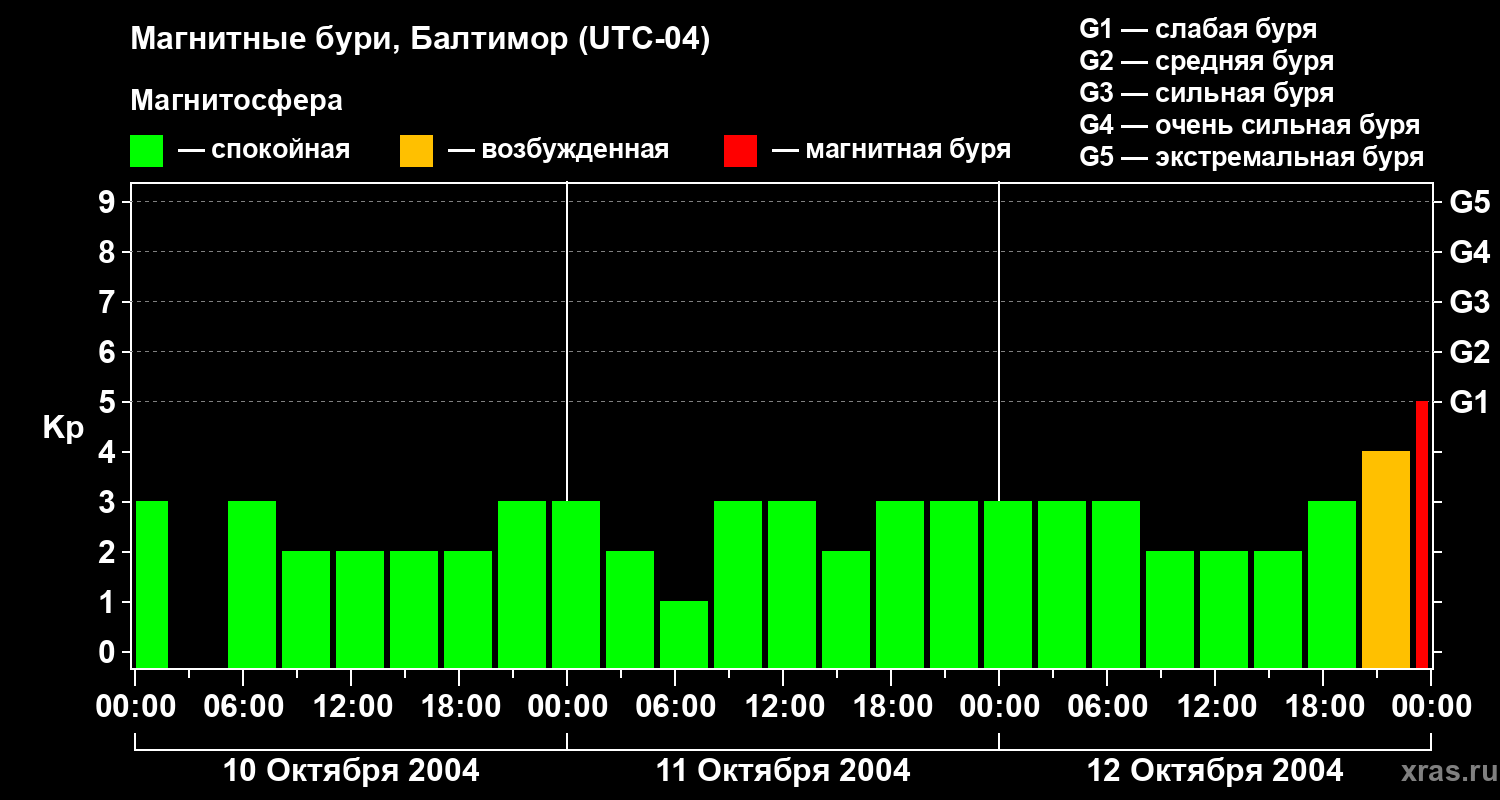Click the G2 label on the right axis
This screenshot has width=1500, height=800.
click(x=1469, y=352)
